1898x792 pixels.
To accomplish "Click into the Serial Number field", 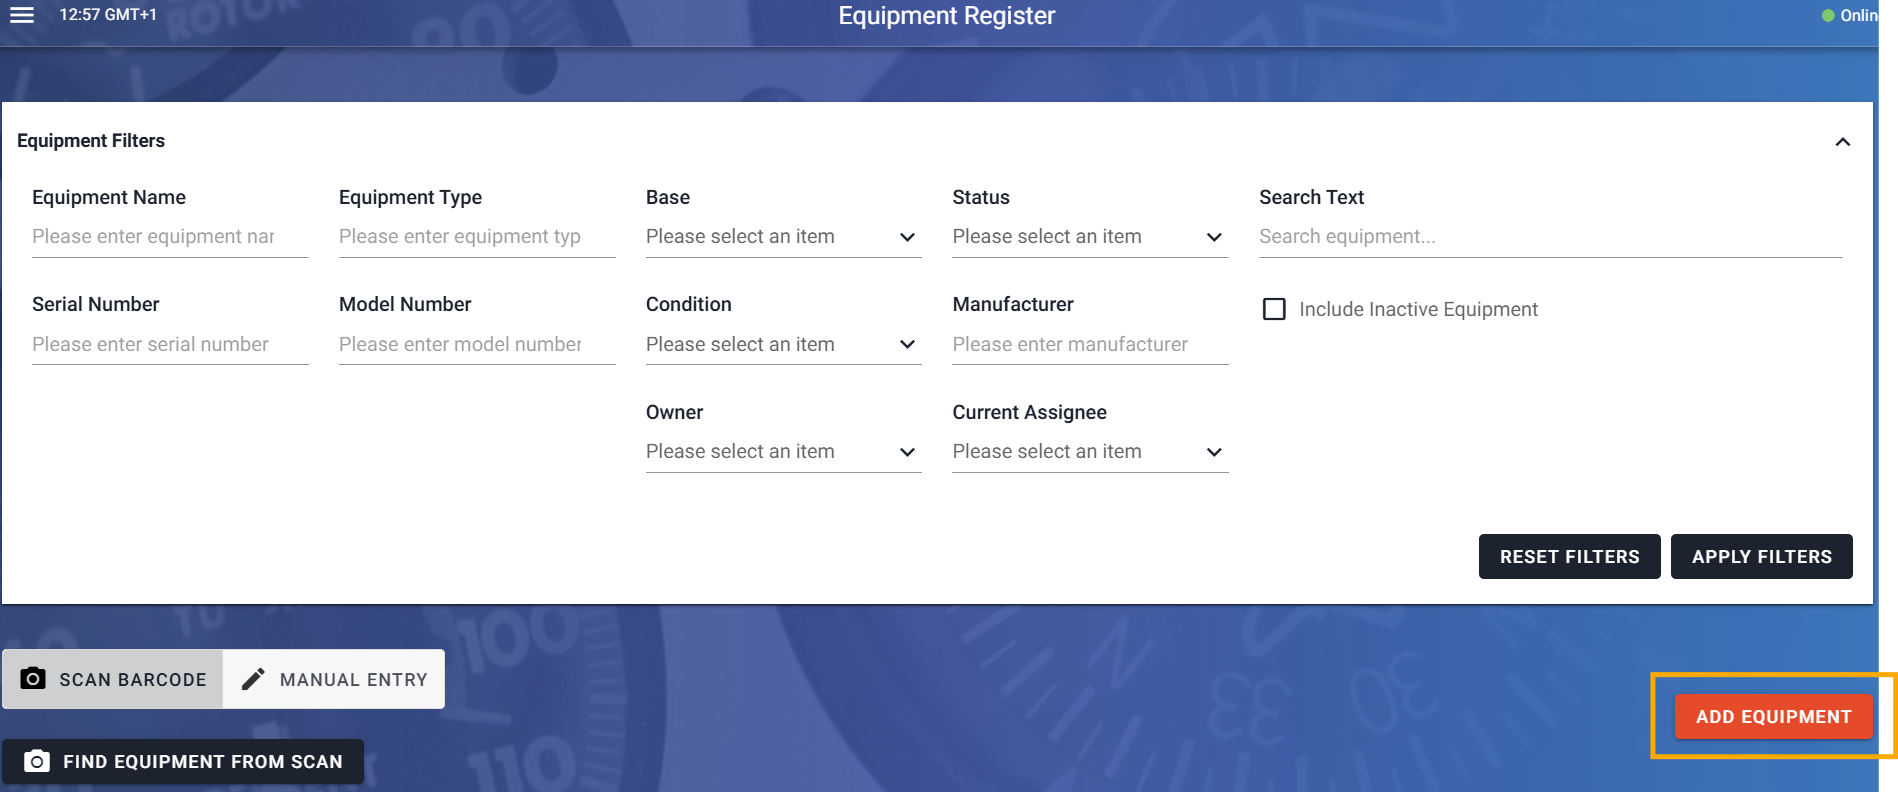I will pyautogui.click(x=170, y=345).
